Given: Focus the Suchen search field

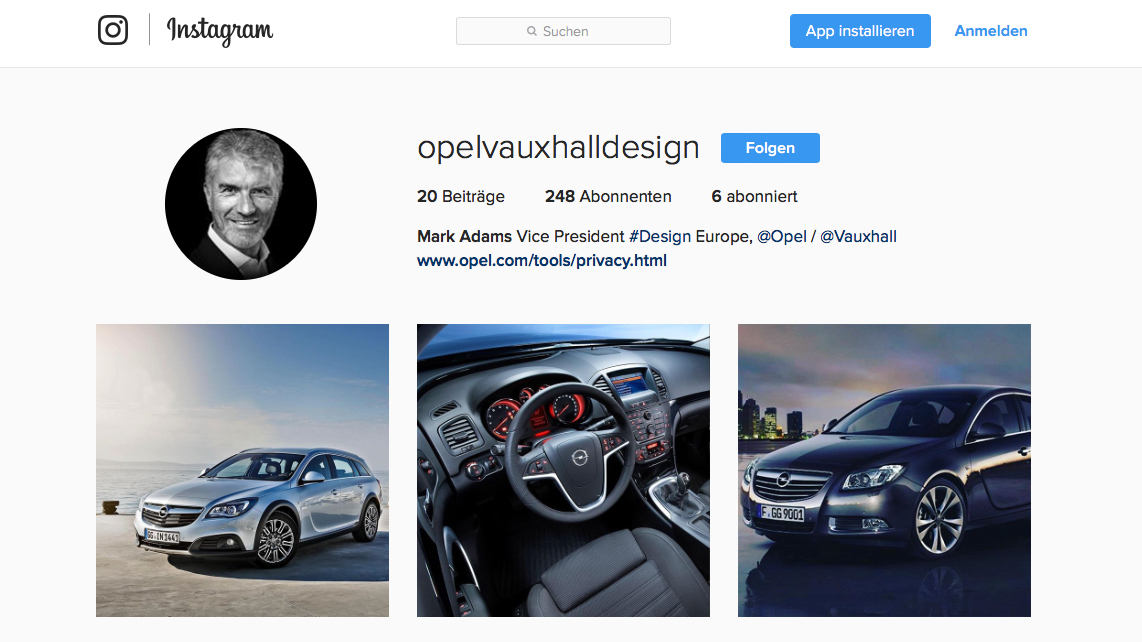Looking at the screenshot, I should [x=563, y=31].
